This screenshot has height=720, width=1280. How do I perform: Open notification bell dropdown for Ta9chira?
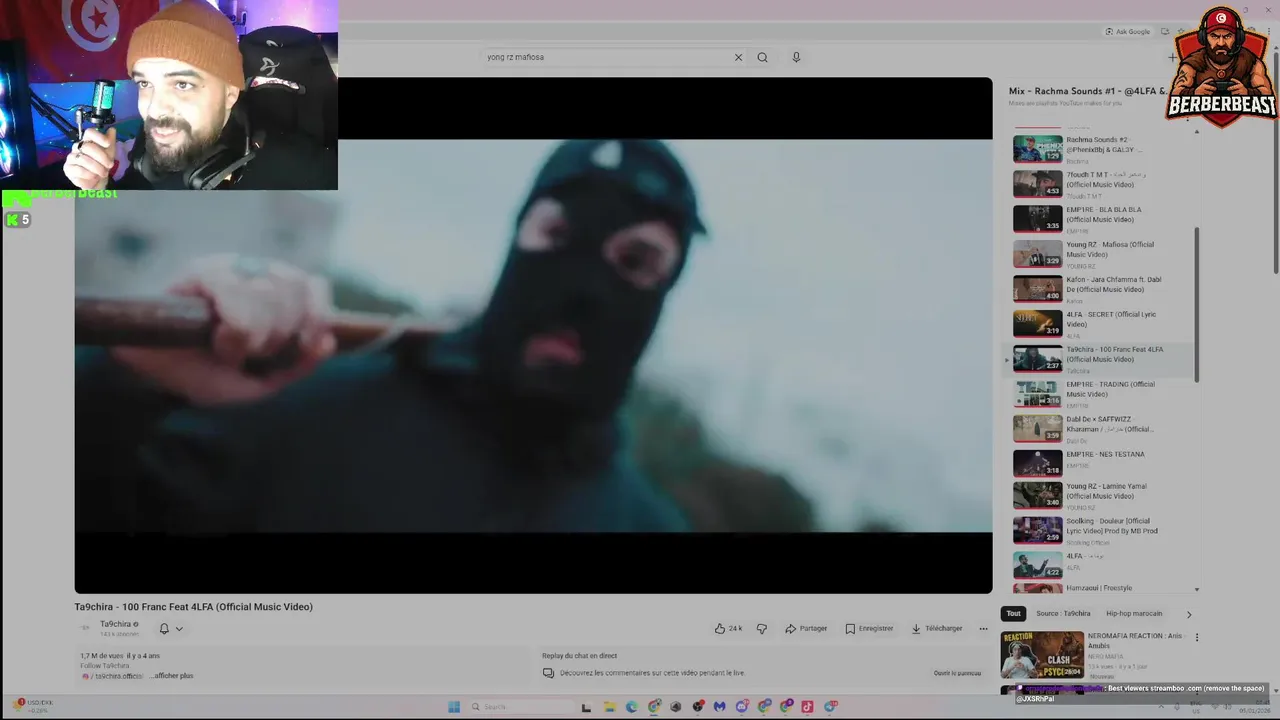[x=171, y=629]
